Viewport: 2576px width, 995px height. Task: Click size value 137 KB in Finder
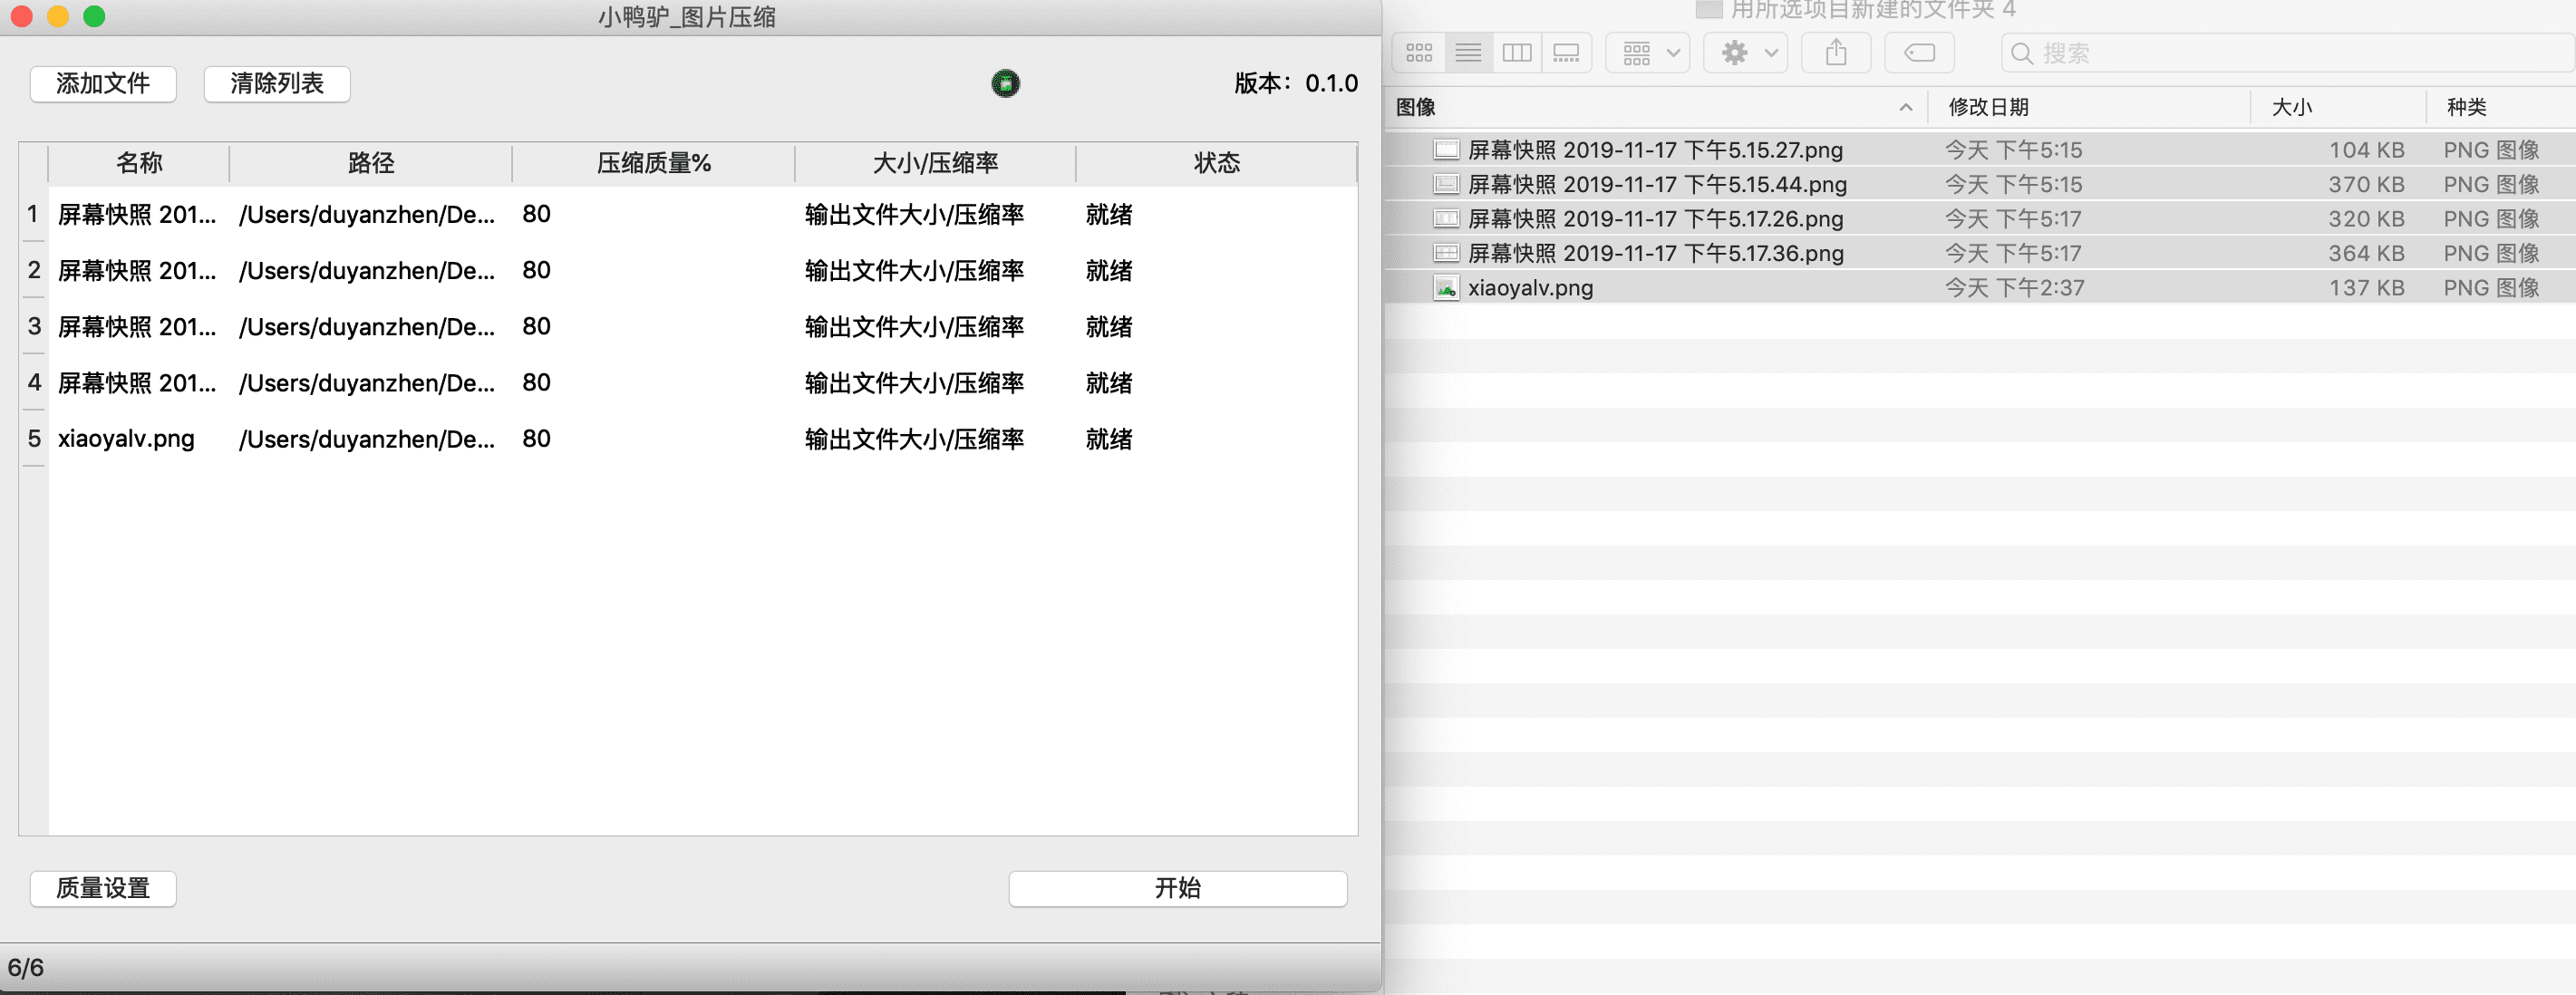pyautogui.click(x=2366, y=288)
